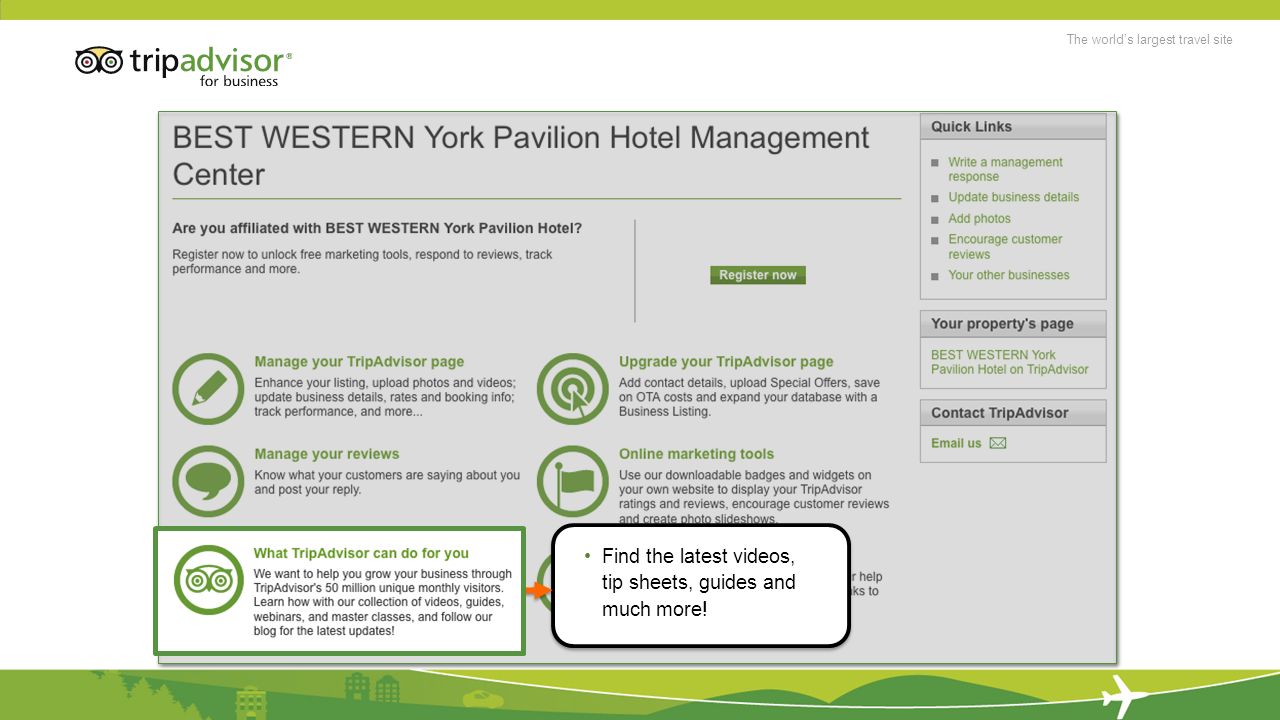Click the Contact TripAdvisor panel header

[1013, 413]
